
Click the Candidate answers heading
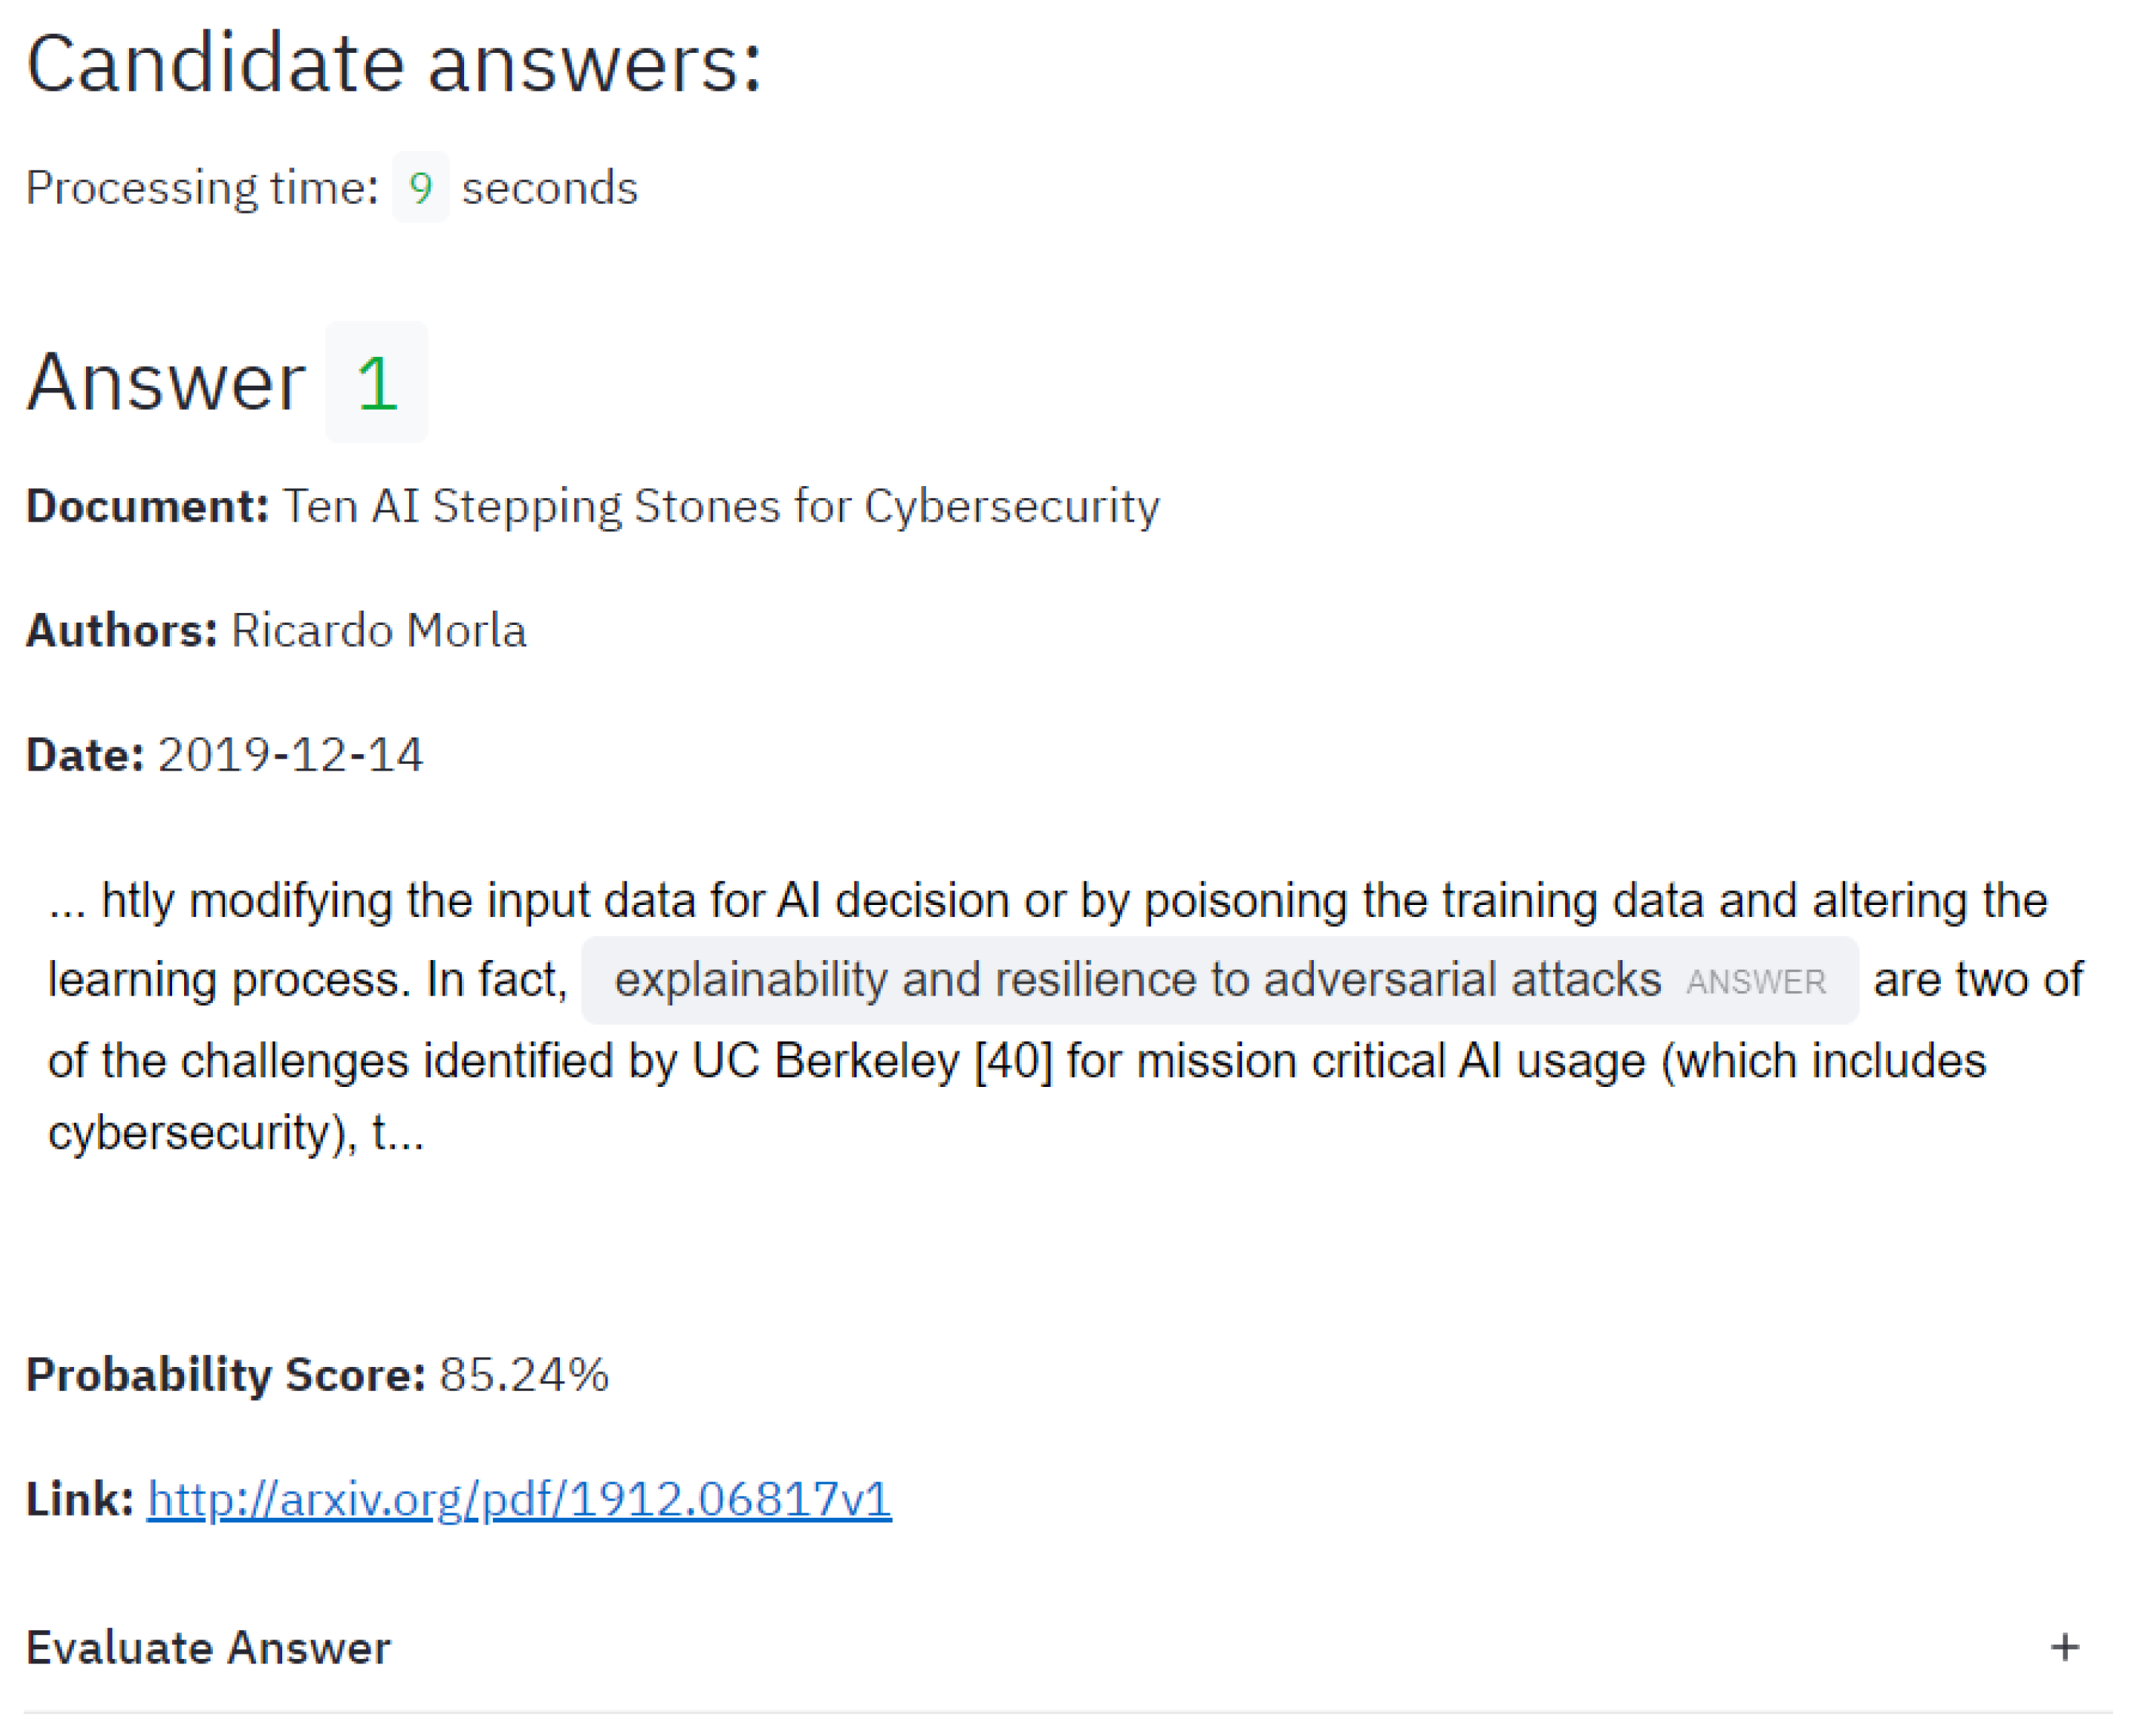coord(393,64)
